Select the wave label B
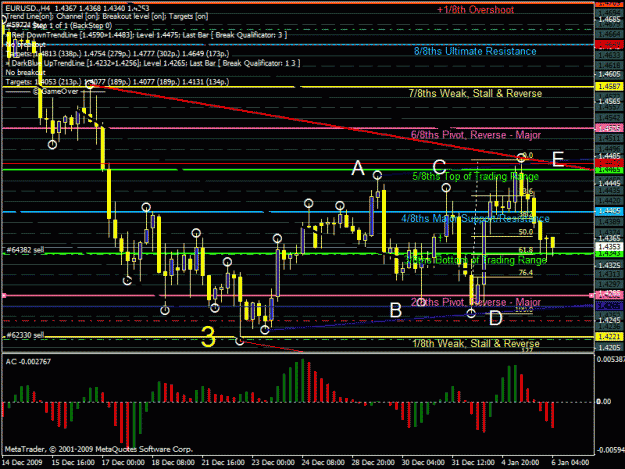Image resolution: width=625 pixels, height=469 pixels. pyautogui.click(x=395, y=310)
